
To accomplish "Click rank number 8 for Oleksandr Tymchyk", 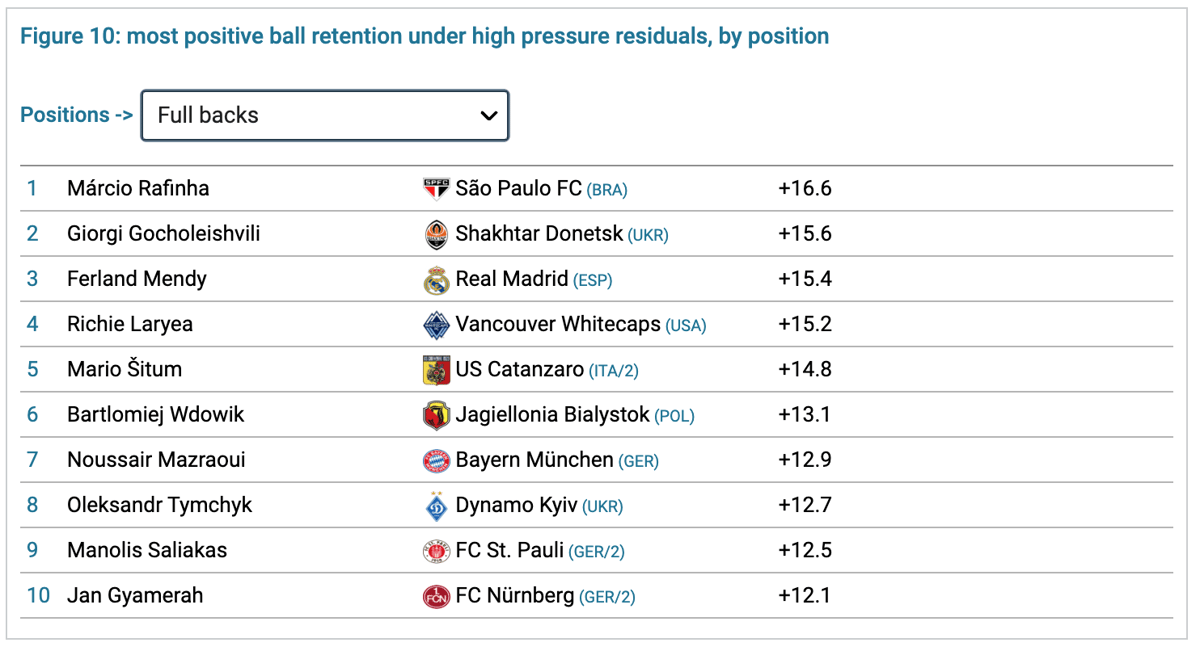I will coord(32,505).
